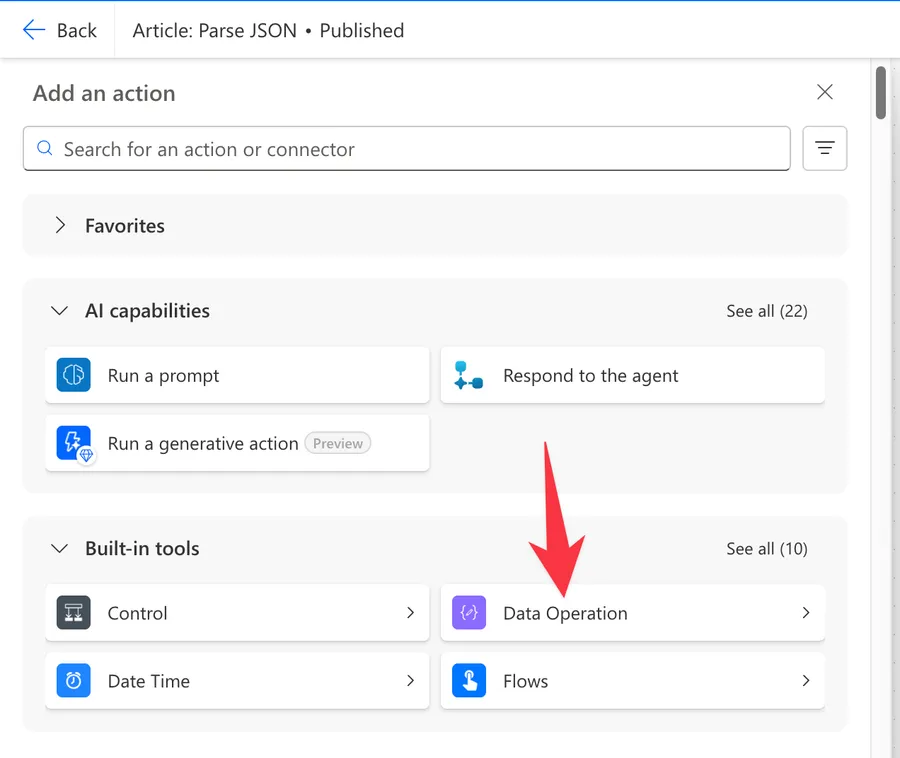900x758 pixels.
Task: Expand Control actions with its chevron
Action: [410, 613]
